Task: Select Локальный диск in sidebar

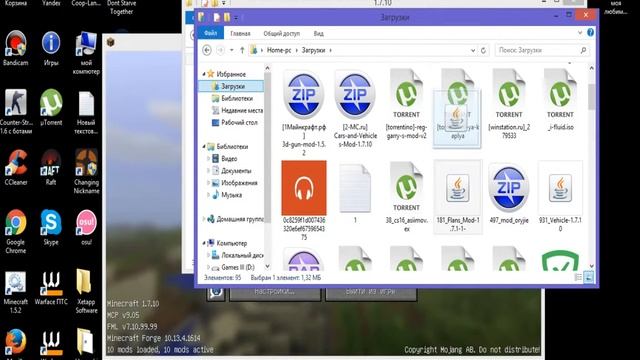Action: [237, 255]
